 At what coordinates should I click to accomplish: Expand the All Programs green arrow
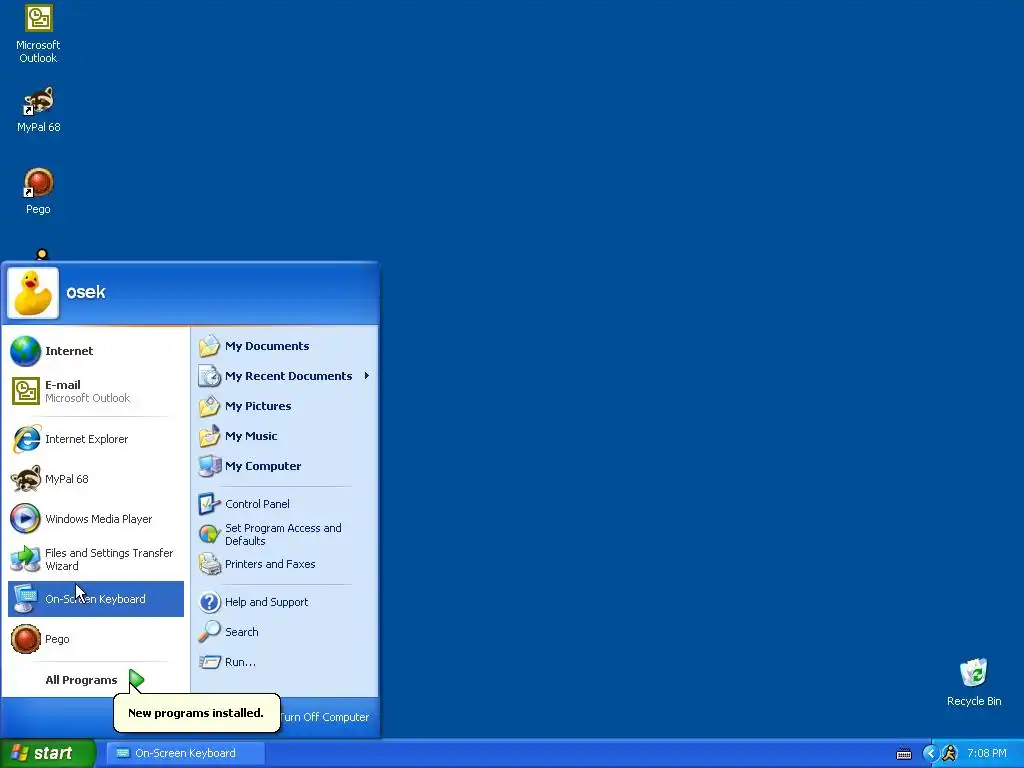point(136,680)
